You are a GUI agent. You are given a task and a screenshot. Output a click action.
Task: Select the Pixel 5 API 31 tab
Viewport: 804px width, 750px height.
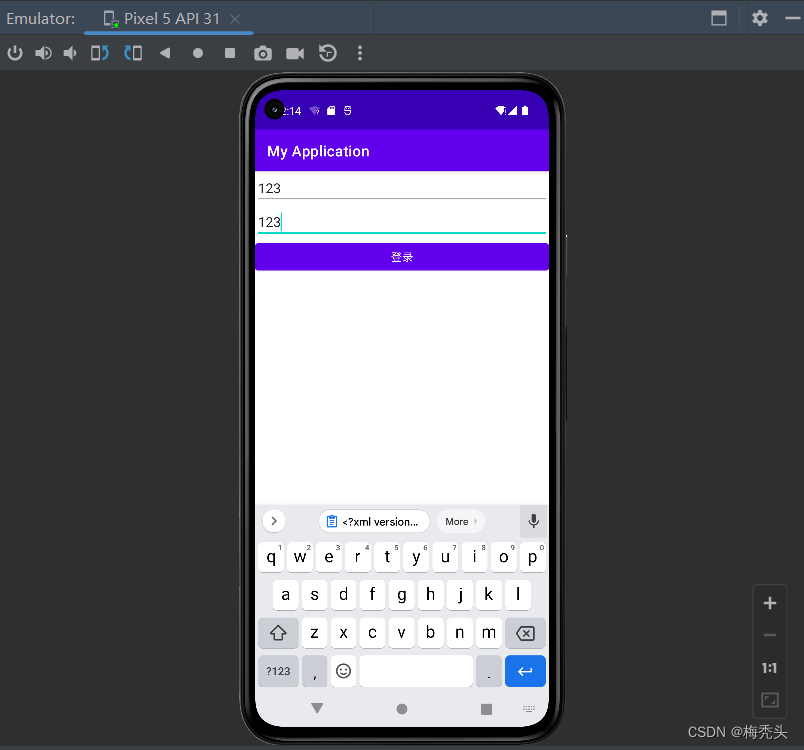point(168,18)
